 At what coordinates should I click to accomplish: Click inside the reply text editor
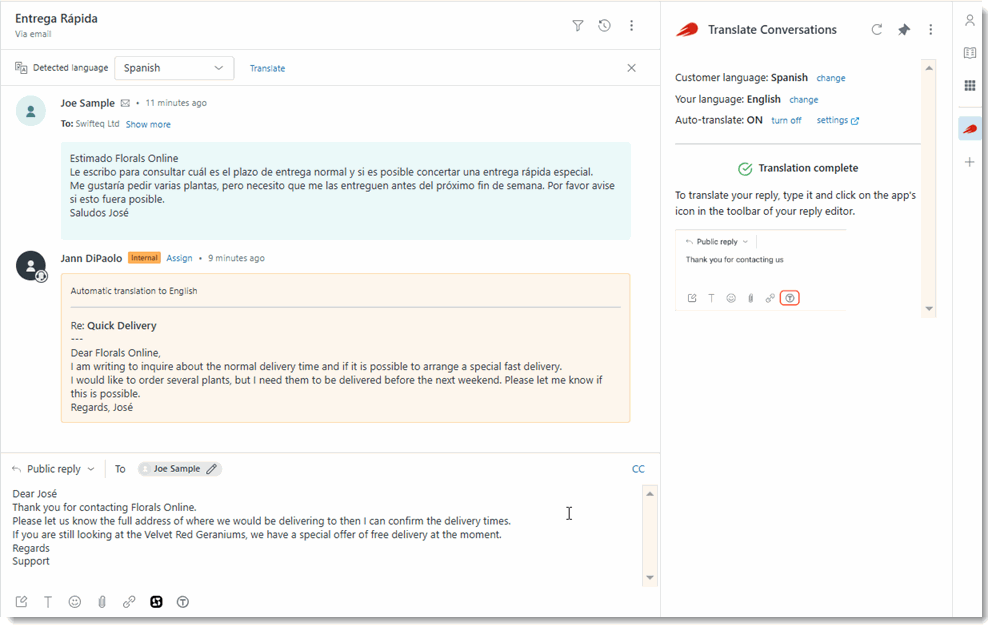tap(325, 535)
